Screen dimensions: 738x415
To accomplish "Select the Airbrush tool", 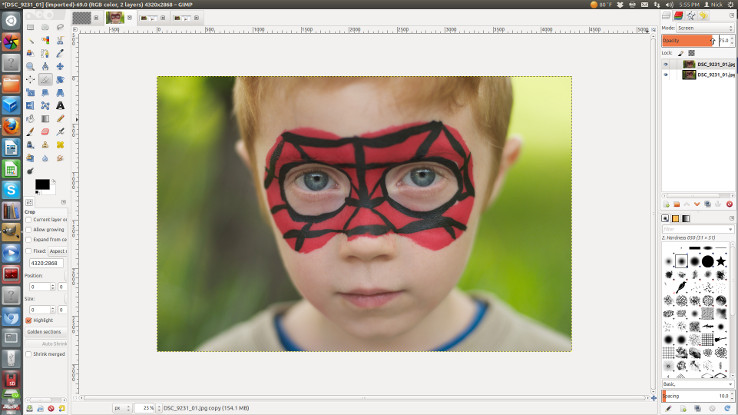I will (x=60, y=132).
